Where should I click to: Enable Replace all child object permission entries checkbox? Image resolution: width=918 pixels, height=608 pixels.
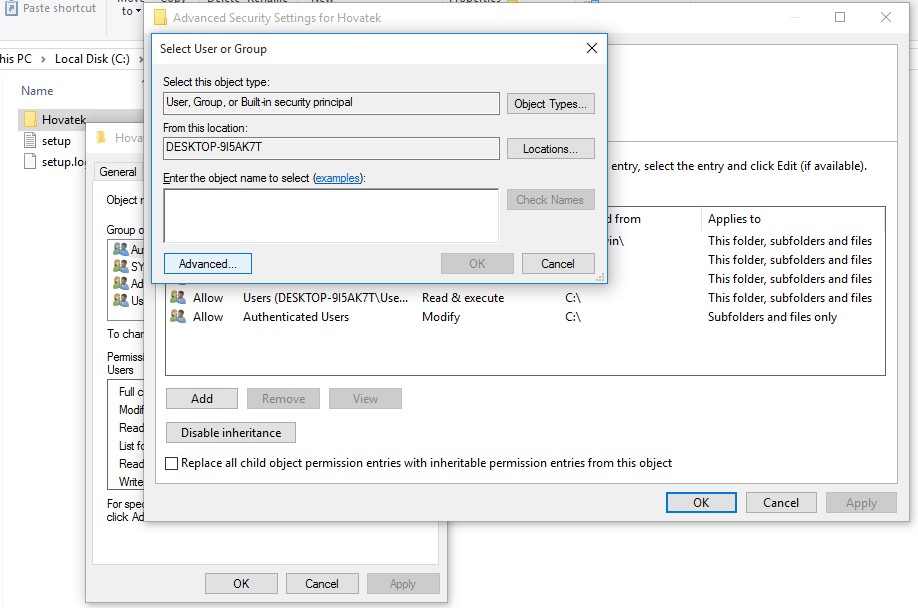pos(172,464)
